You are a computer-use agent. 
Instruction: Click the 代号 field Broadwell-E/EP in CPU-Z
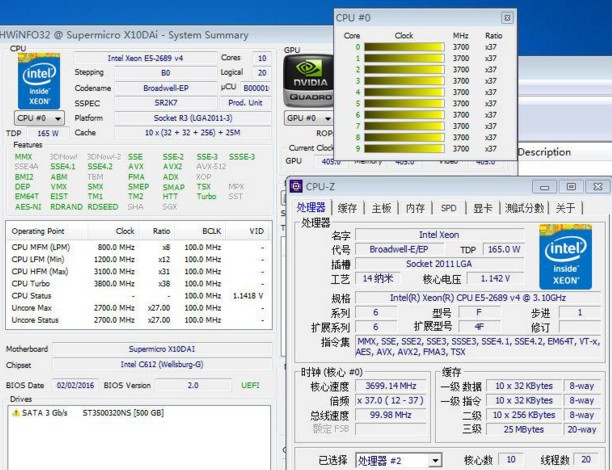click(399, 249)
